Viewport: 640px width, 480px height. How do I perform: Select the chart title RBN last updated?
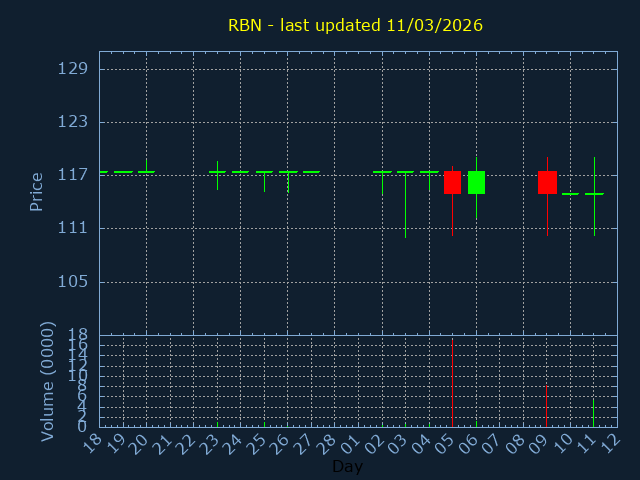click(x=355, y=25)
